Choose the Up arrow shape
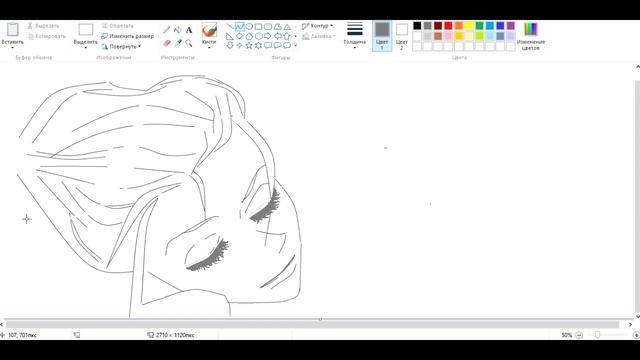This screenshot has width=640, height=360. (287, 36)
